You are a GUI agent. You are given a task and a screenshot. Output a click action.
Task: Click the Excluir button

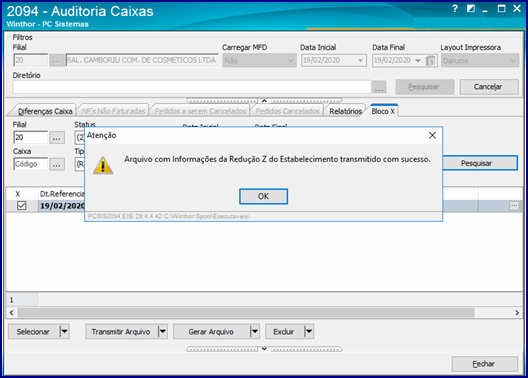pos(284,332)
